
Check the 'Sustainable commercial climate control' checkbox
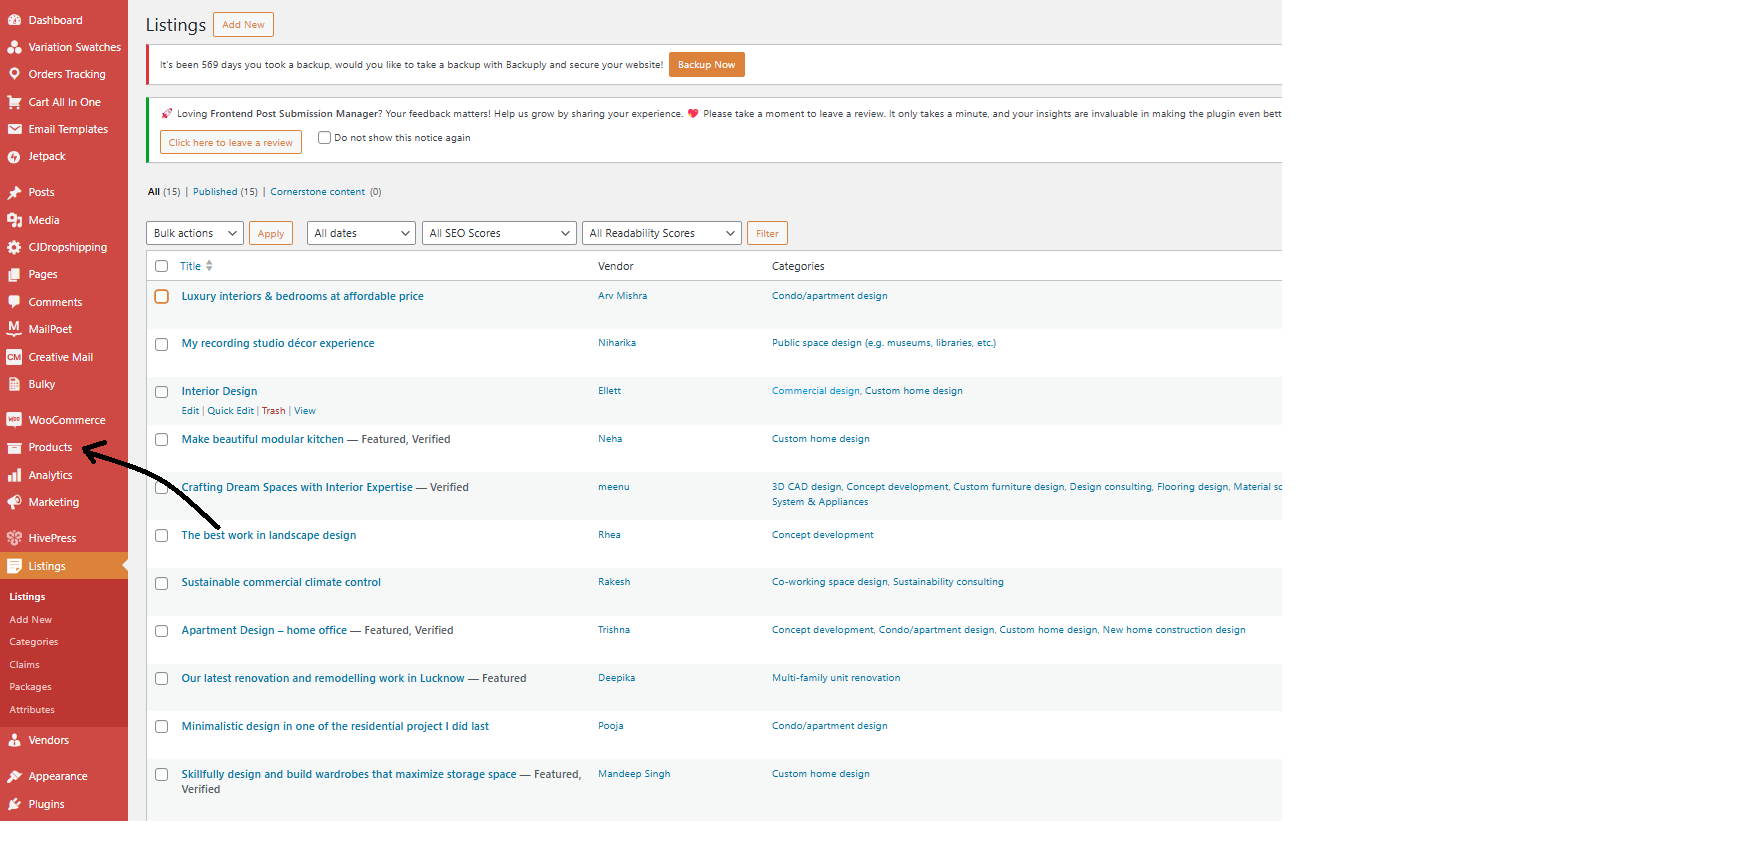coord(161,583)
